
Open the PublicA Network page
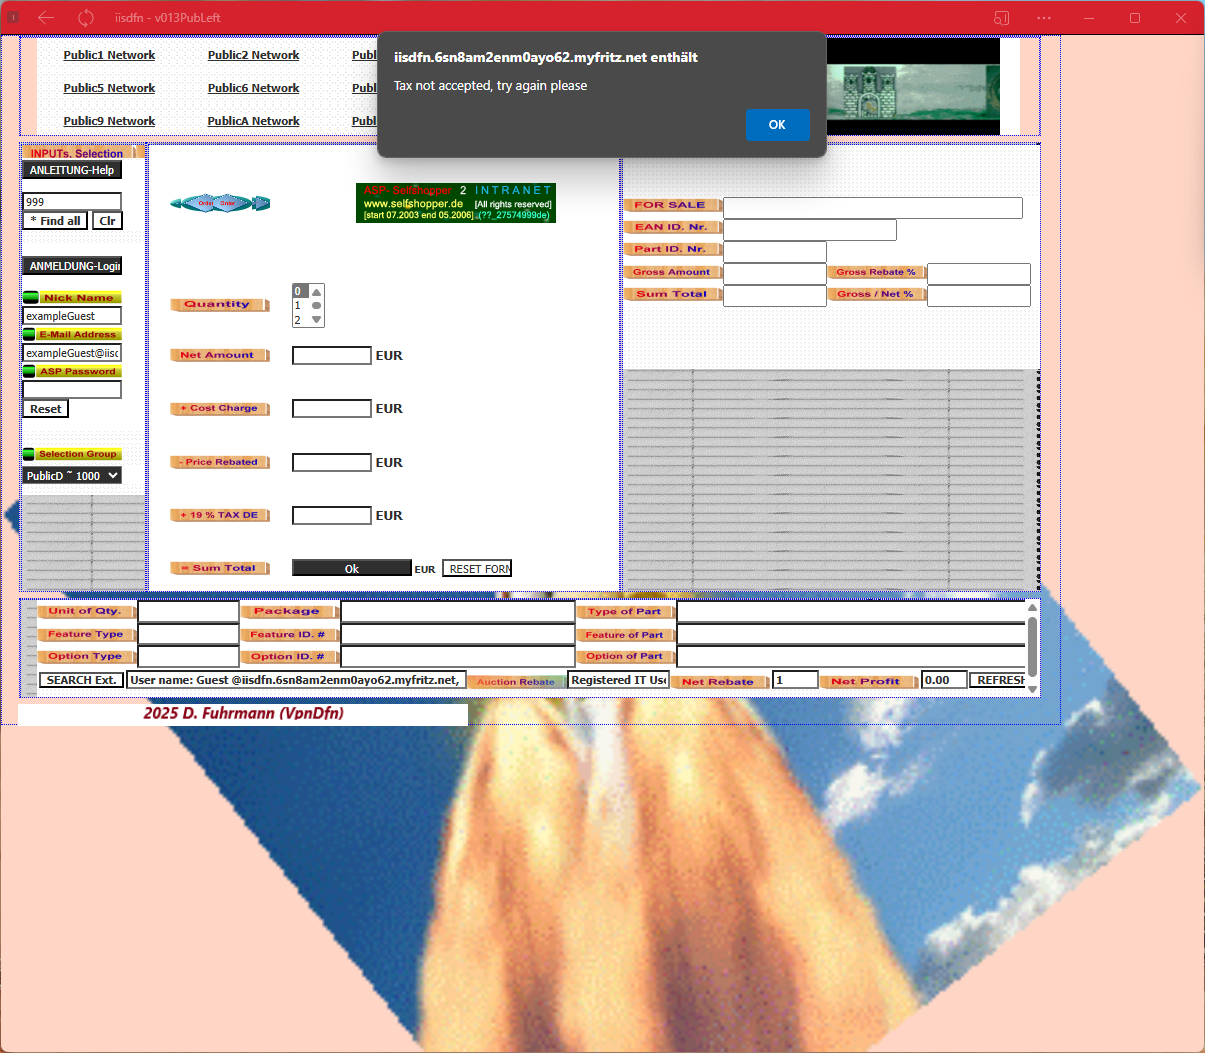[x=253, y=121]
